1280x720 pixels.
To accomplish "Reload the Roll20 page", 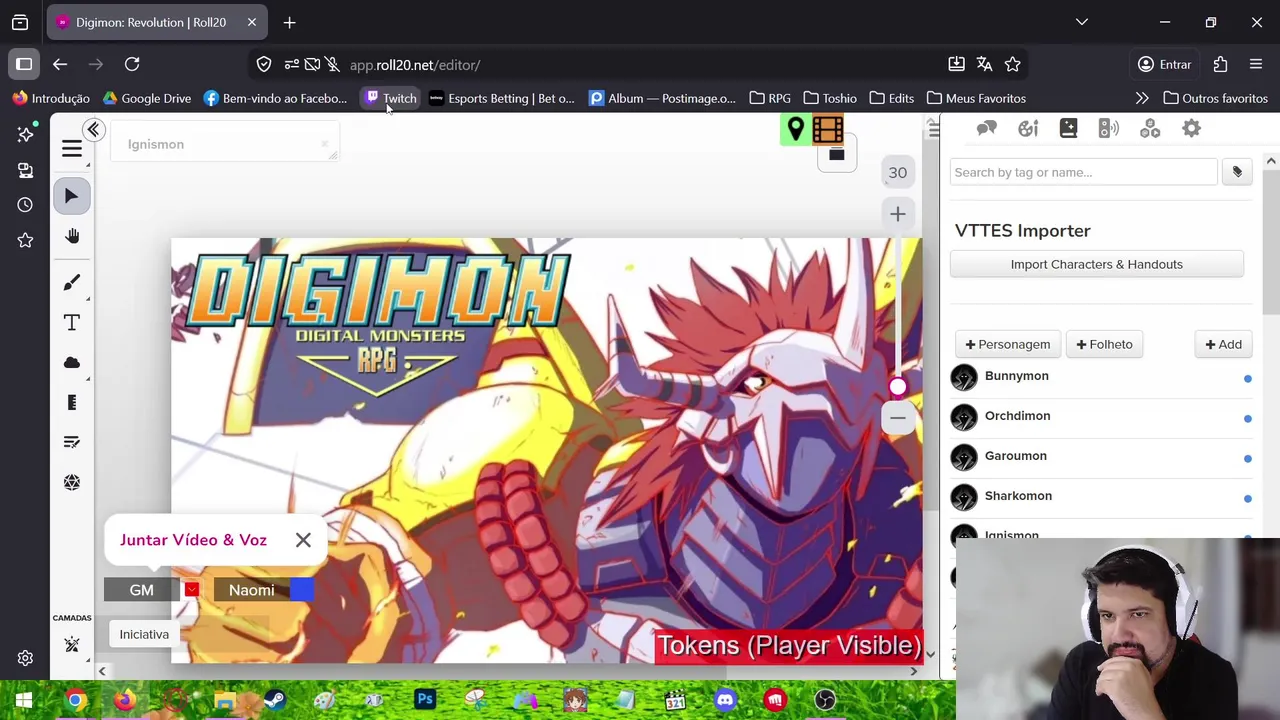I will pyautogui.click(x=131, y=64).
